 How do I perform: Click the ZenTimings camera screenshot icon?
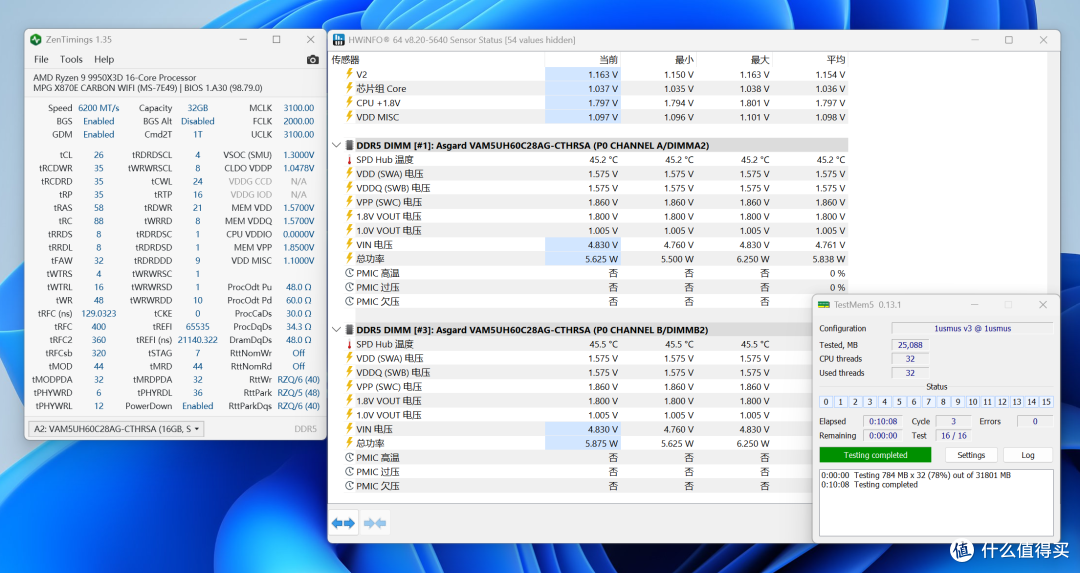(313, 60)
